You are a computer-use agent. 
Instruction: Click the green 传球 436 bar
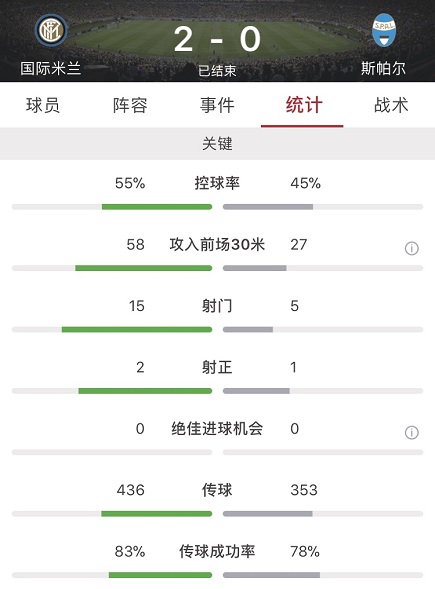click(157, 513)
